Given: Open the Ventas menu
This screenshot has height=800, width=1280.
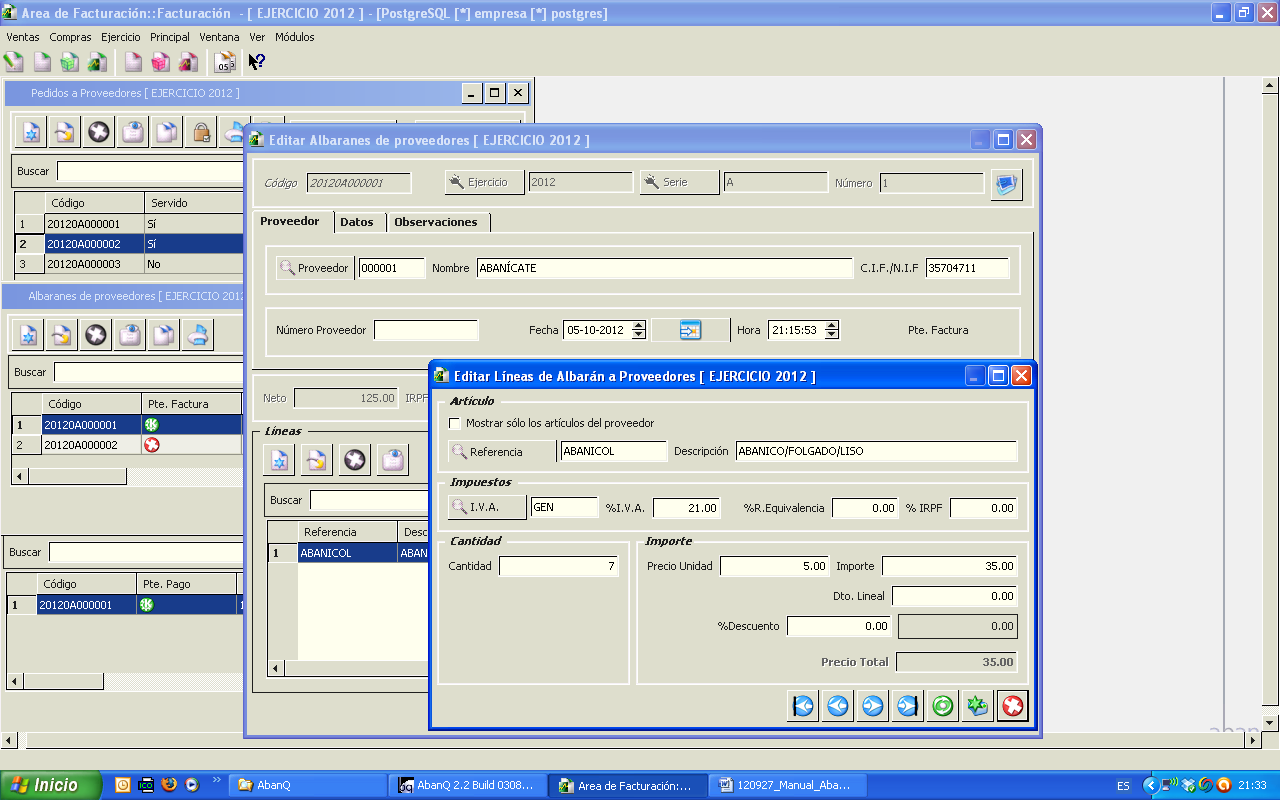Looking at the screenshot, I should [23, 37].
